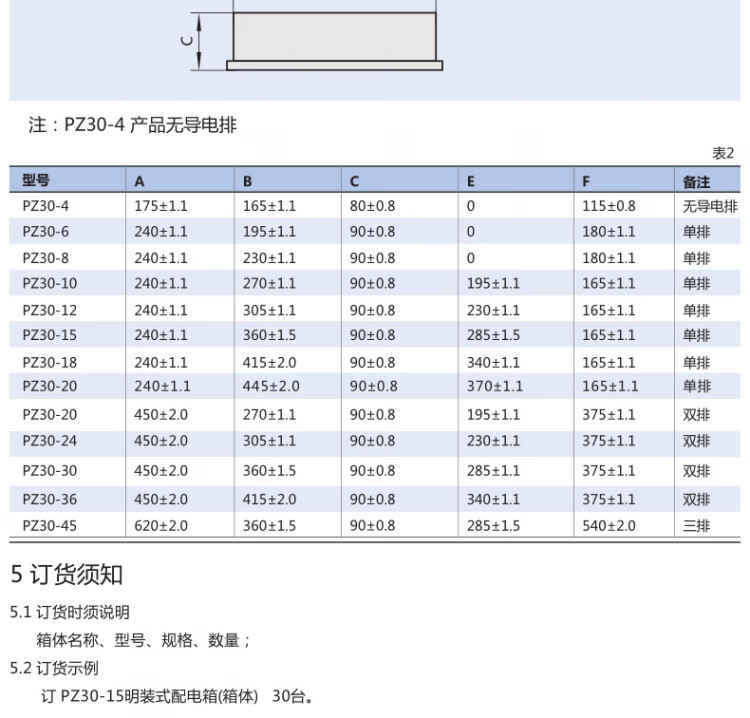This screenshot has width=750, height=718.
Task: Click the 5.2 订货示例 subheading
Action: coord(55,667)
